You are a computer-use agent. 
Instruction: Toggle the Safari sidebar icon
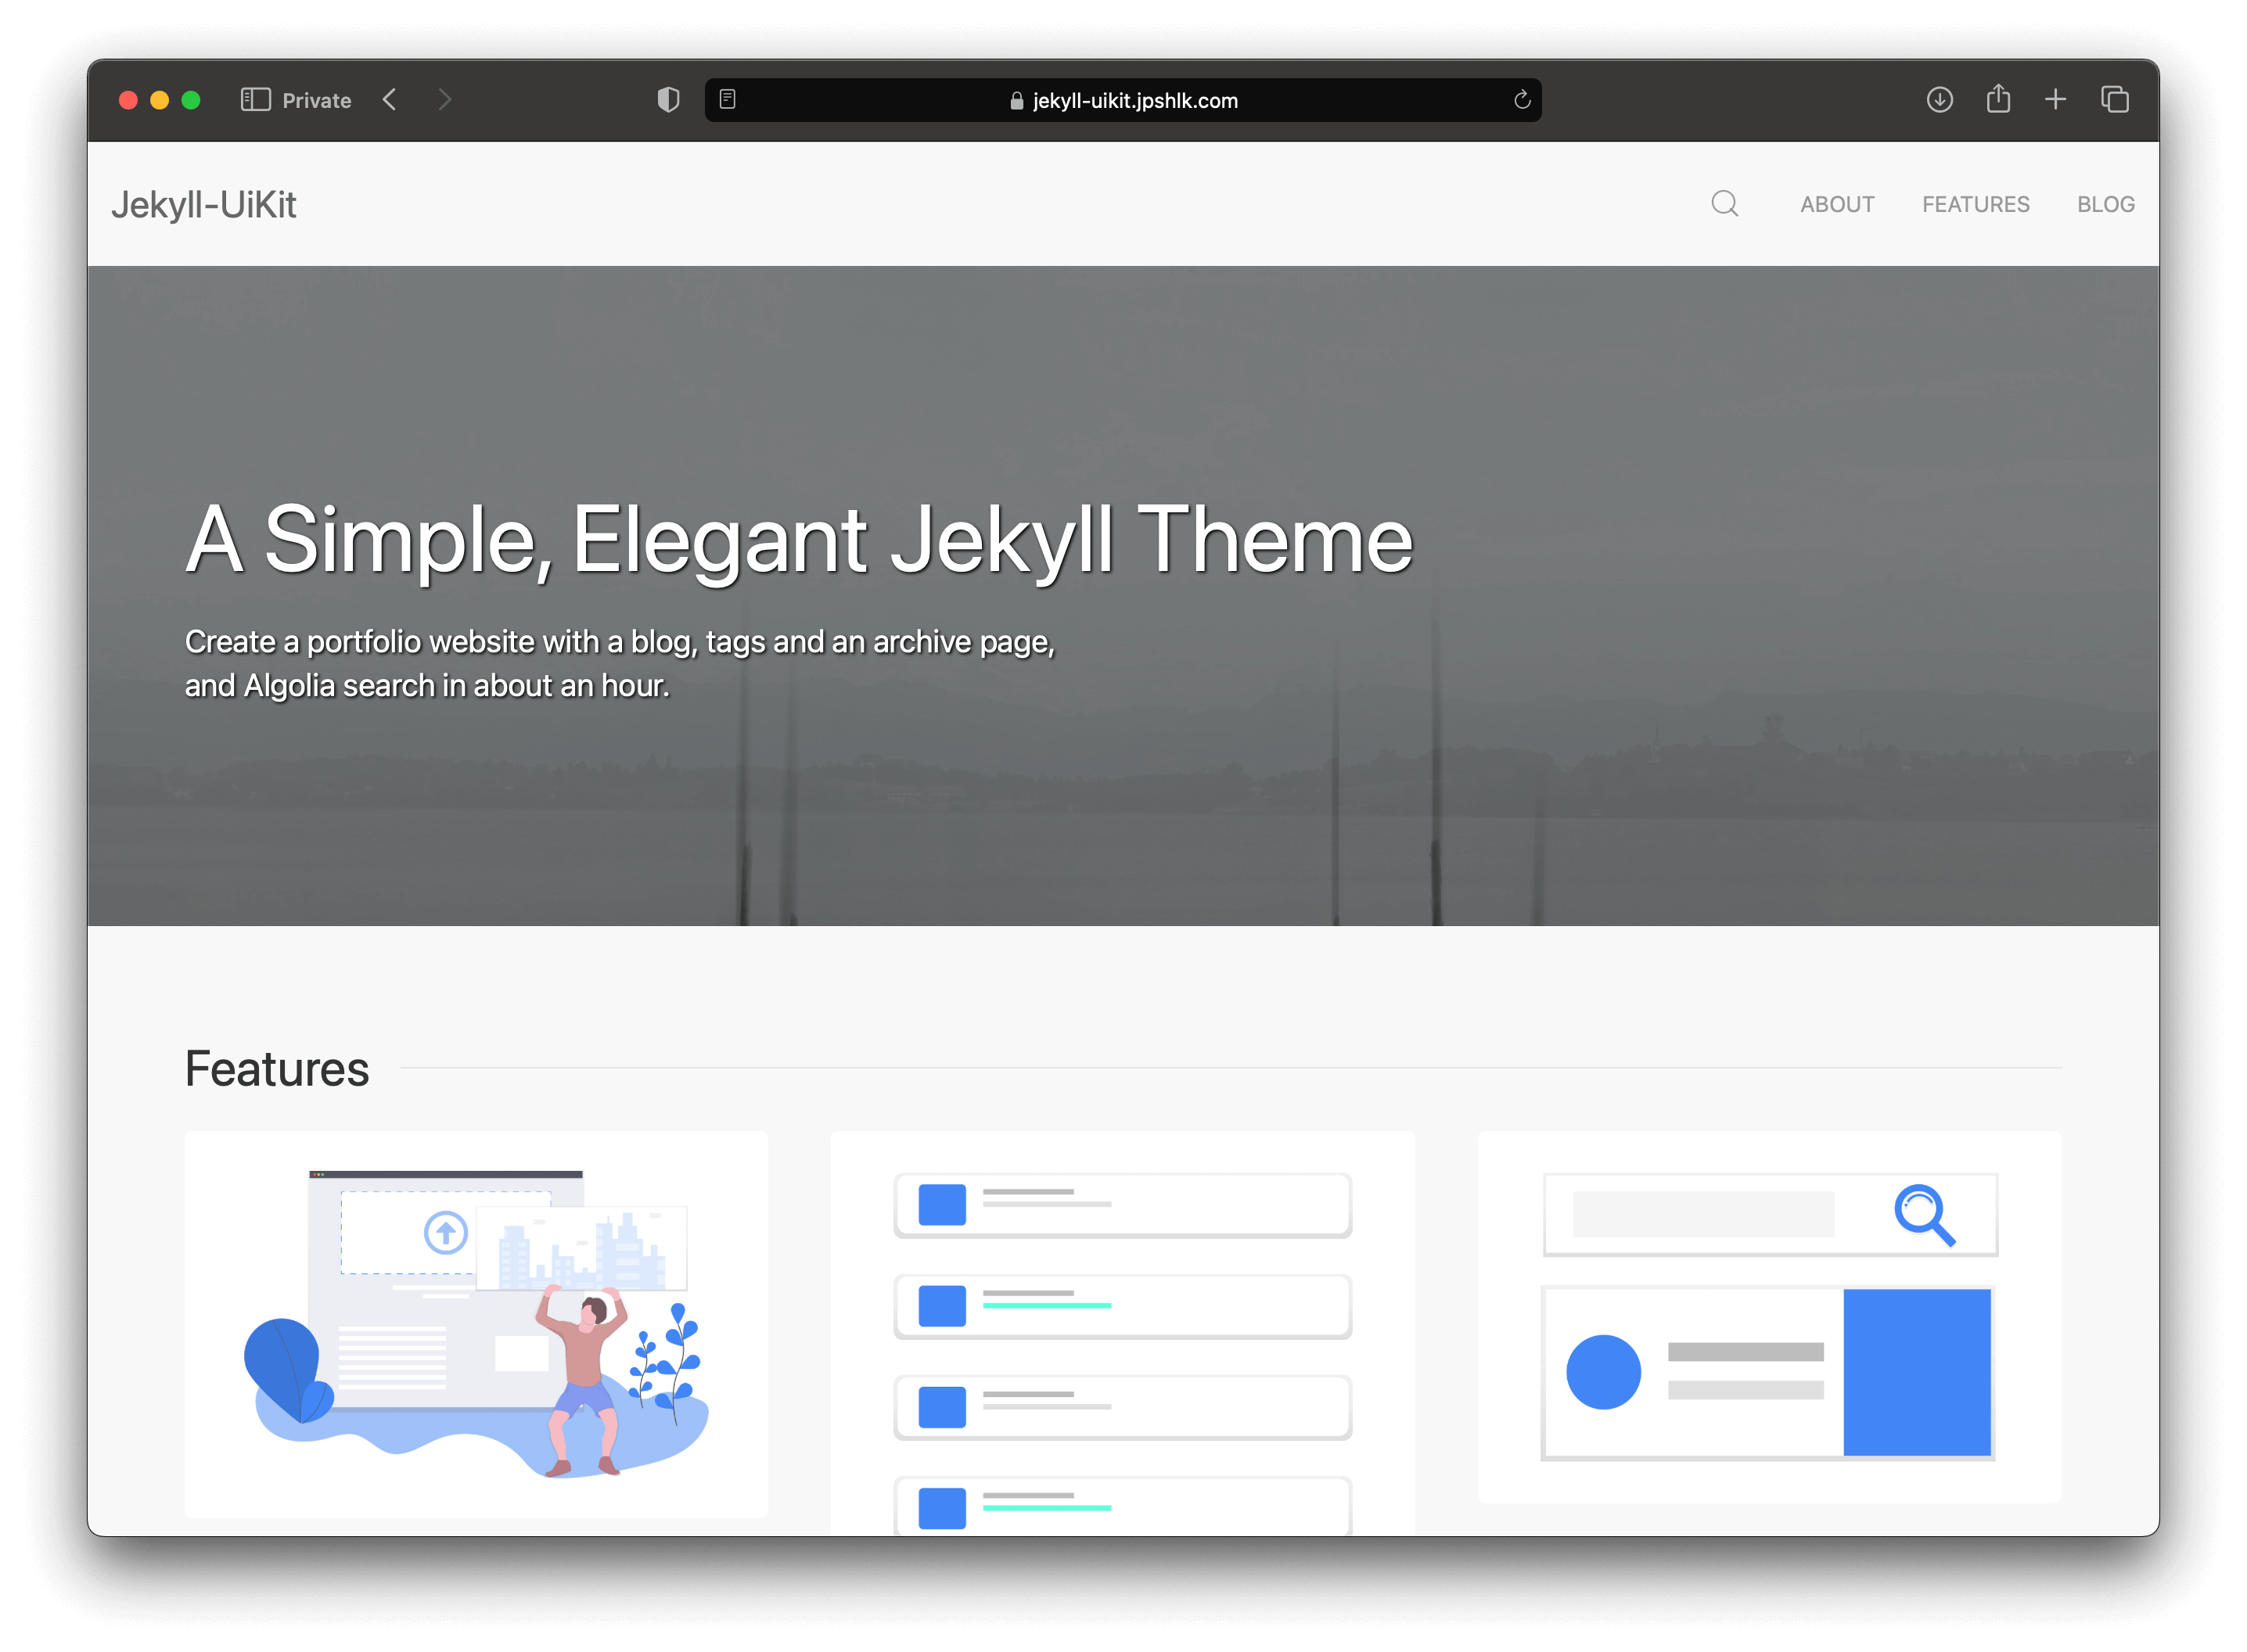coord(256,100)
